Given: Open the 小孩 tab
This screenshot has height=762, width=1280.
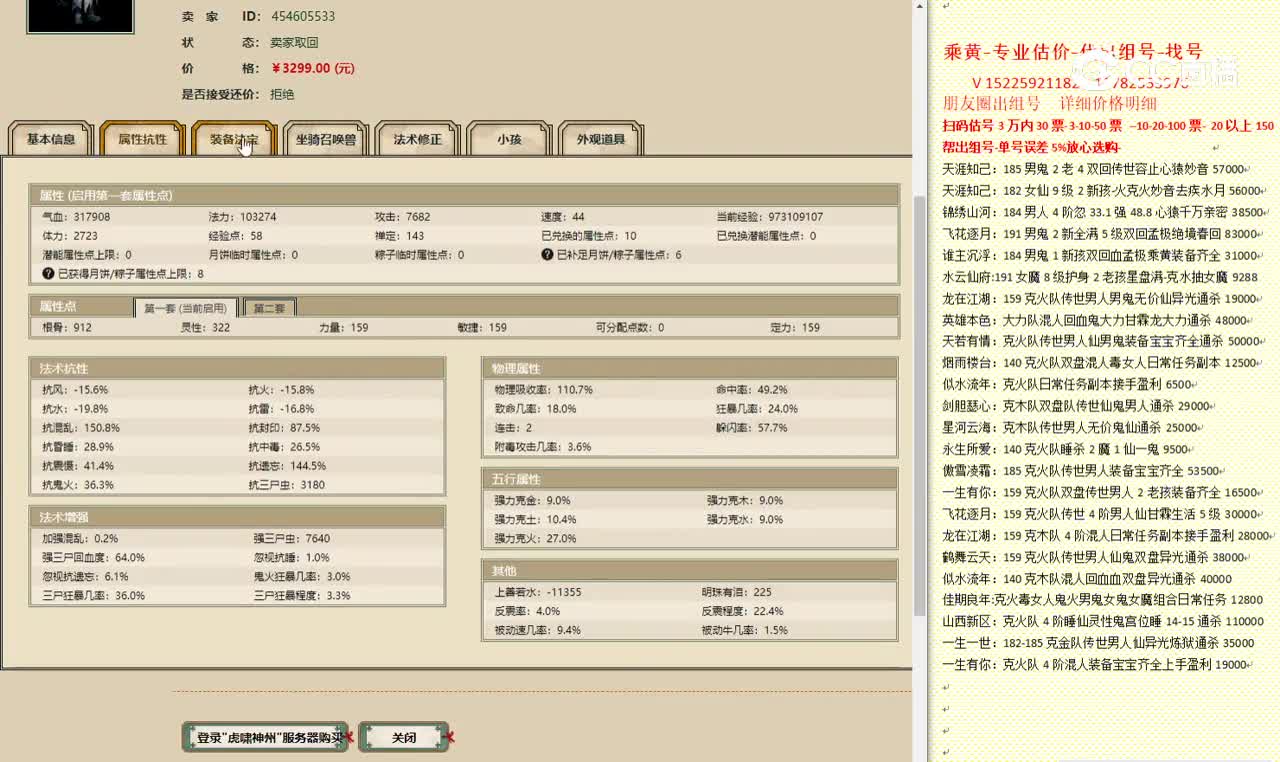Looking at the screenshot, I should 509,139.
